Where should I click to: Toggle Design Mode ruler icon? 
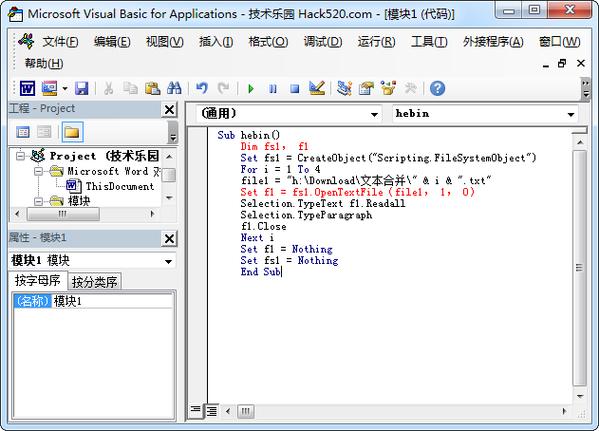(x=317, y=89)
